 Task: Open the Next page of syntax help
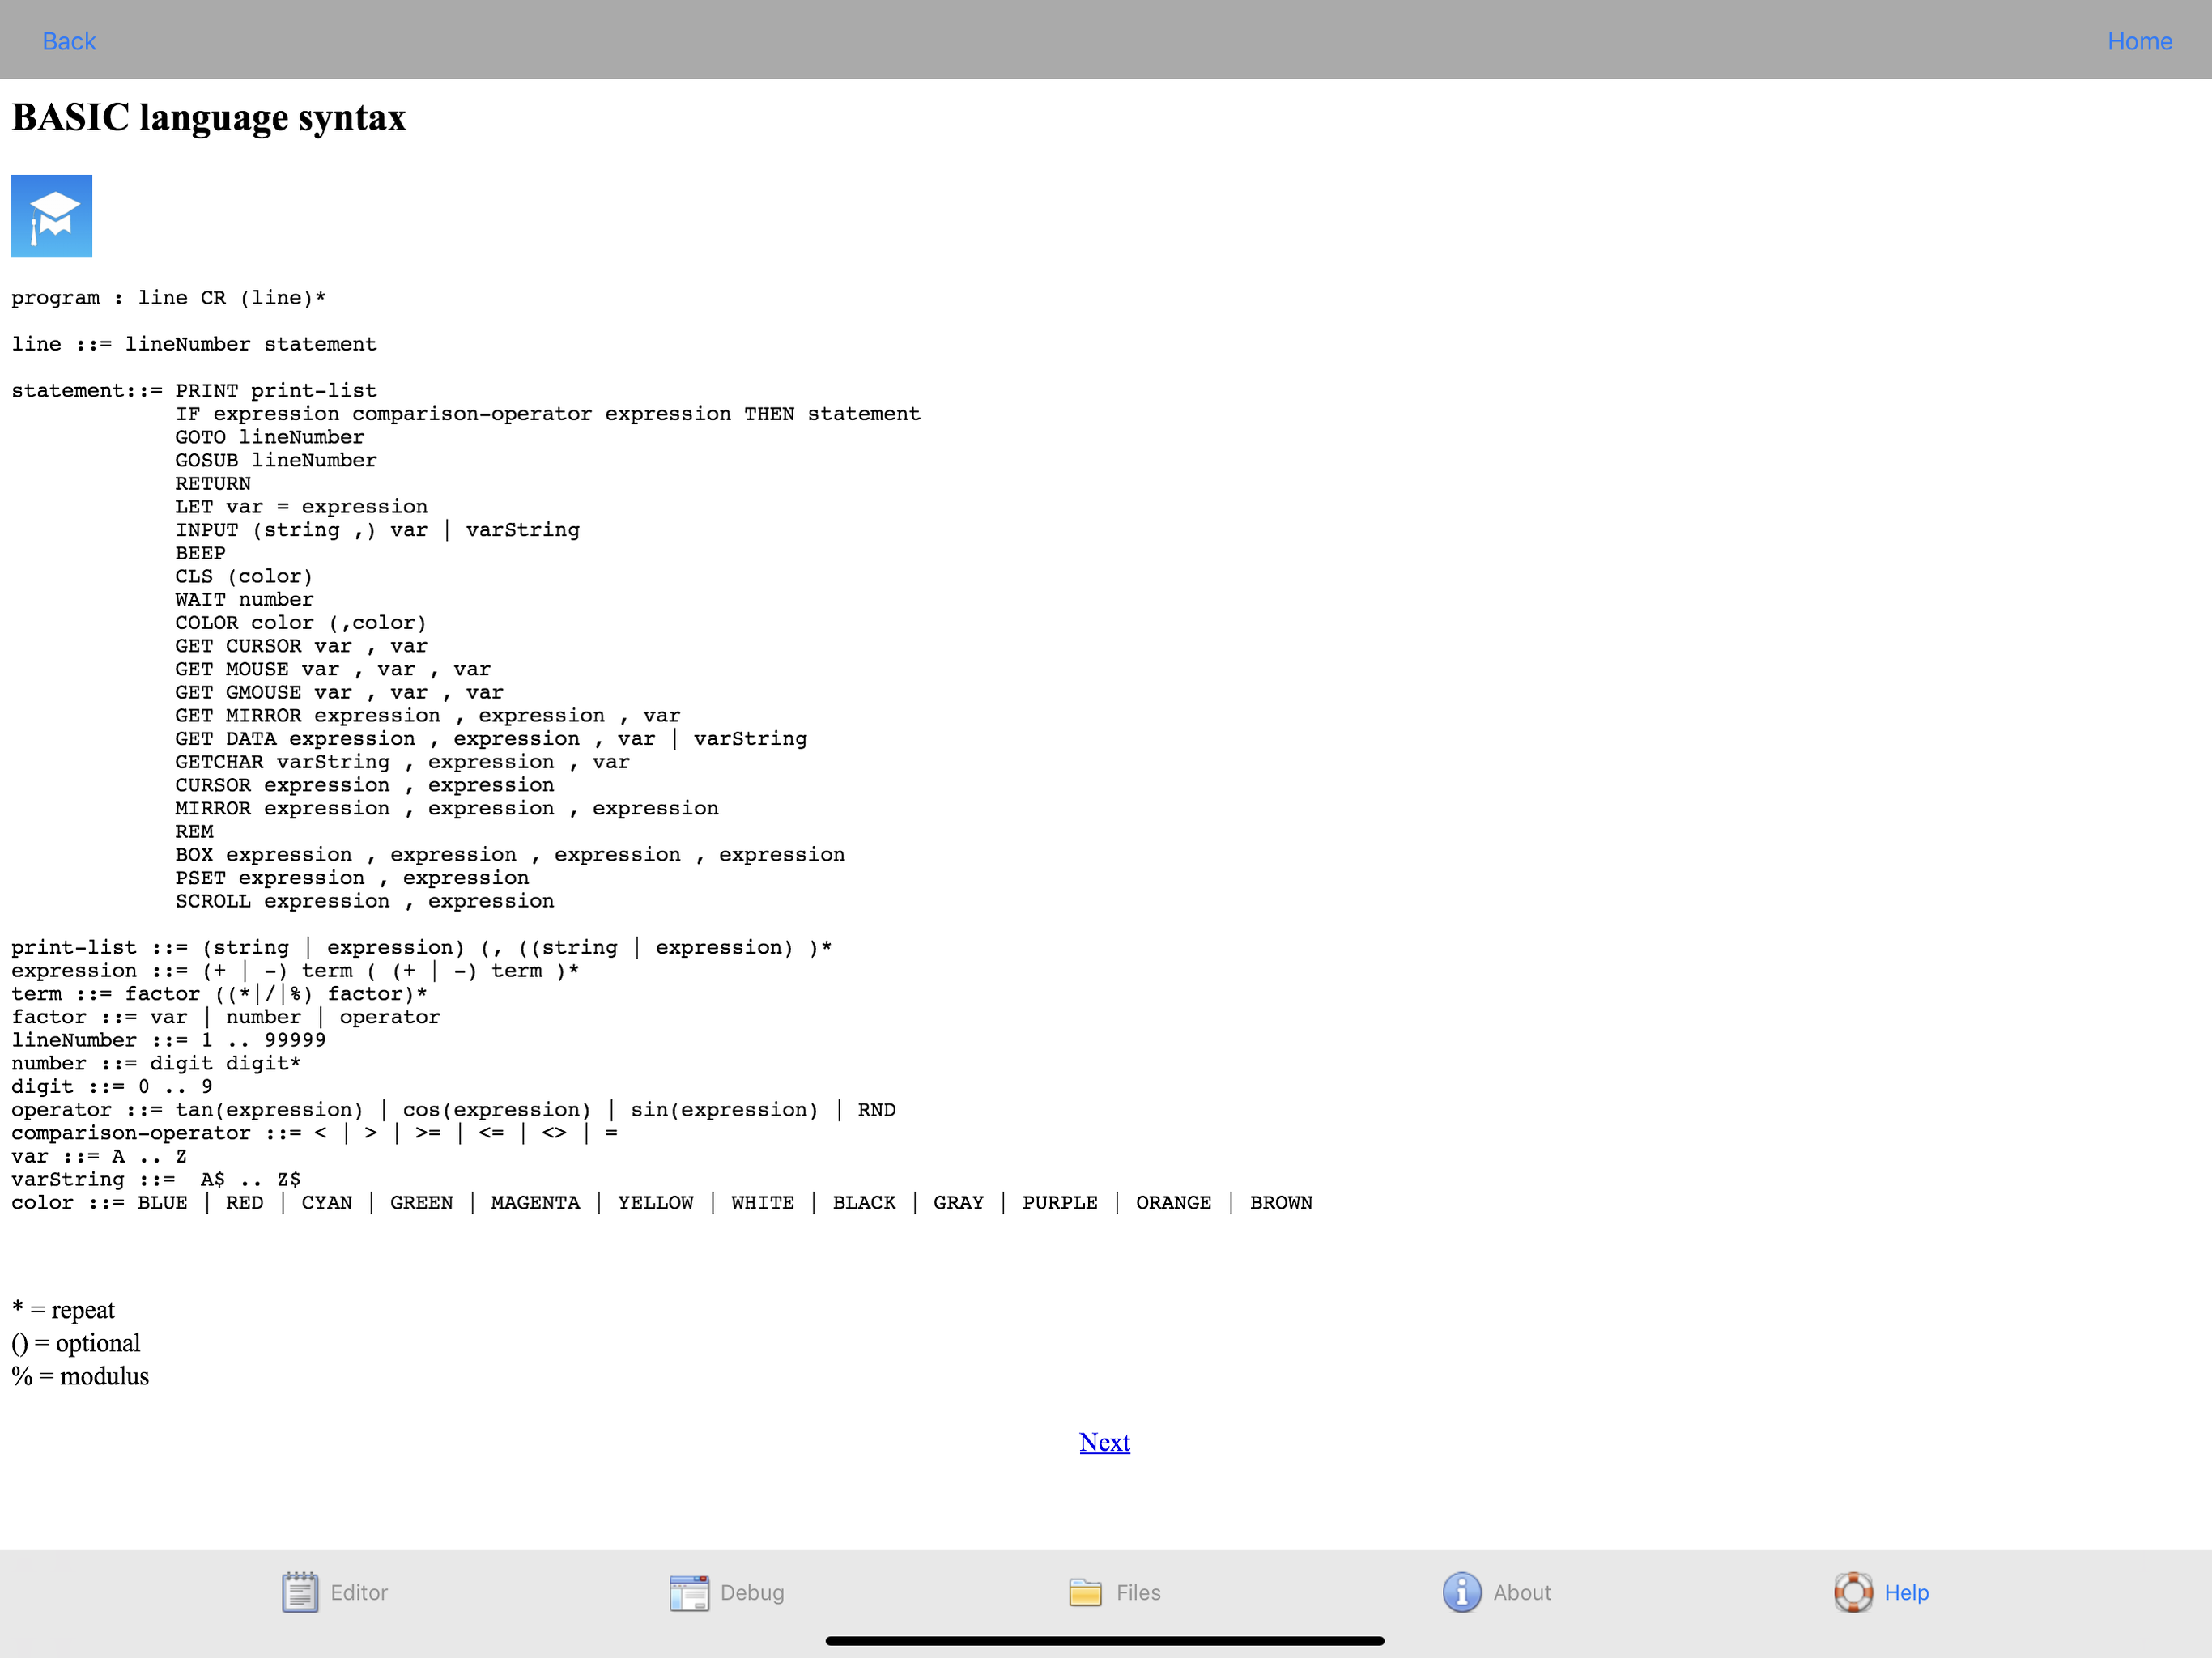click(1104, 1442)
